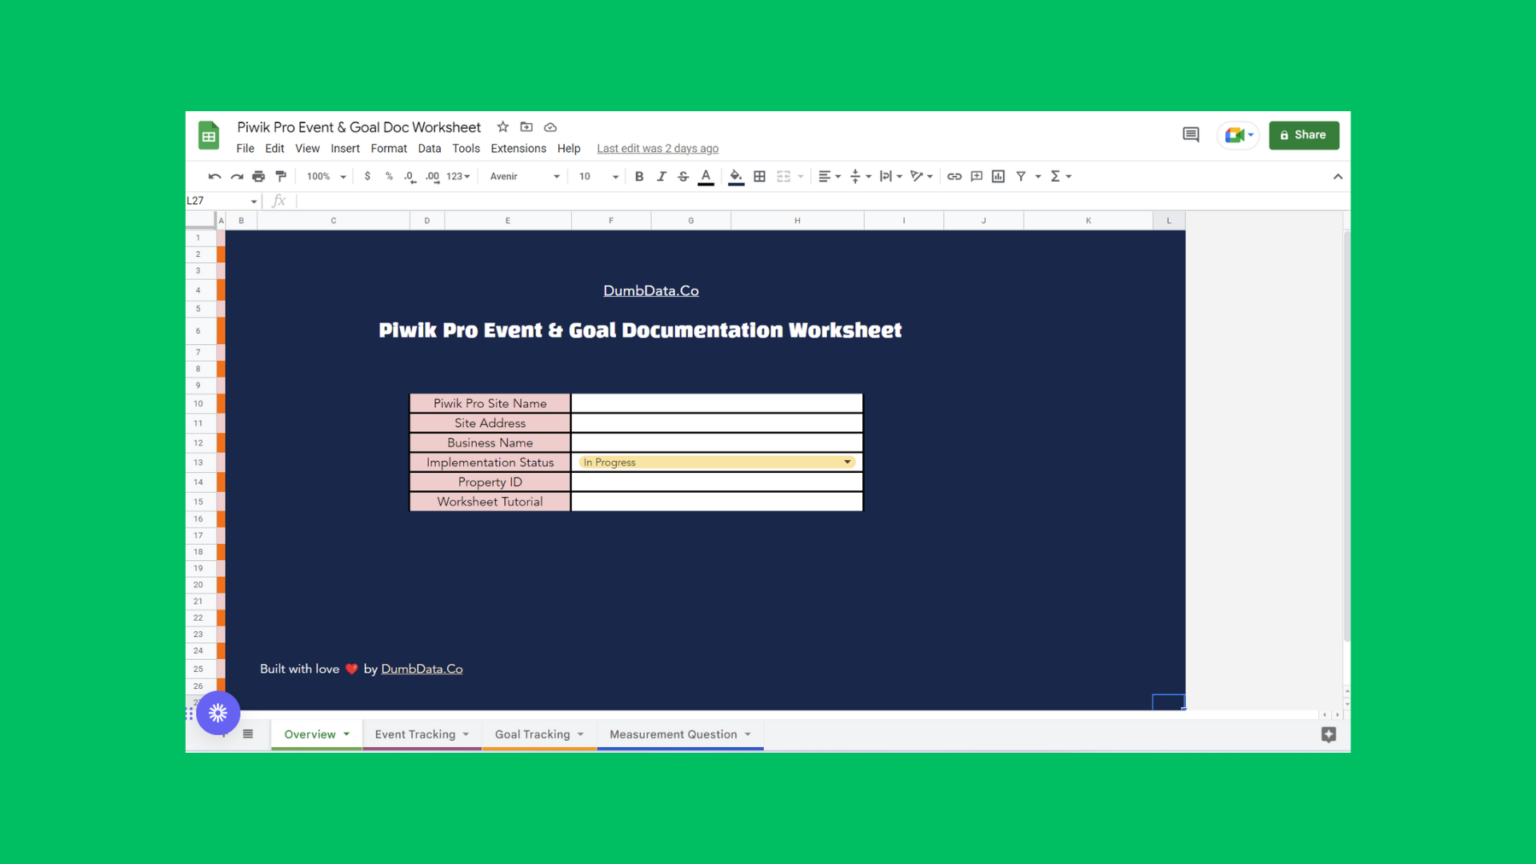1536x864 pixels.
Task: Insert a comment via the toolbar icon
Action: pyautogui.click(x=975, y=176)
